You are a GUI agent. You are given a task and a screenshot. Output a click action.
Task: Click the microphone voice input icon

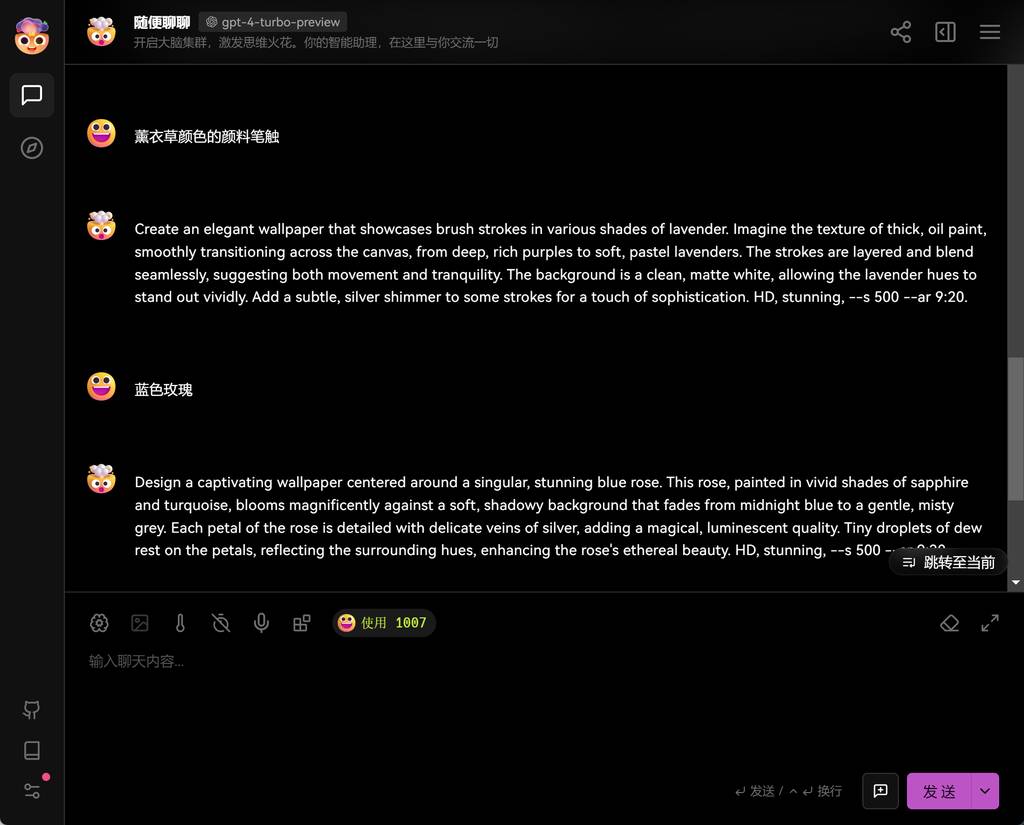pos(261,623)
